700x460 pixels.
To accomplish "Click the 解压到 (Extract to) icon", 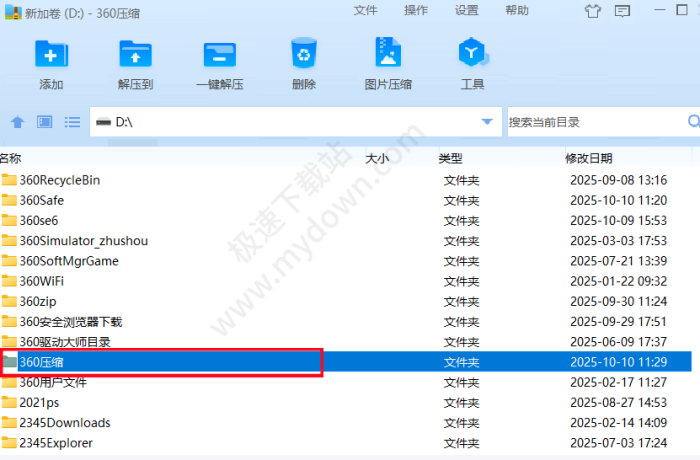I will (x=135, y=55).
